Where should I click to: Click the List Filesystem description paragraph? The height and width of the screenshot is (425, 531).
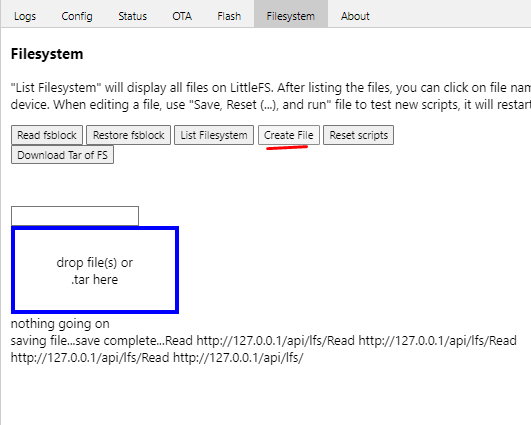pos(271,96)
